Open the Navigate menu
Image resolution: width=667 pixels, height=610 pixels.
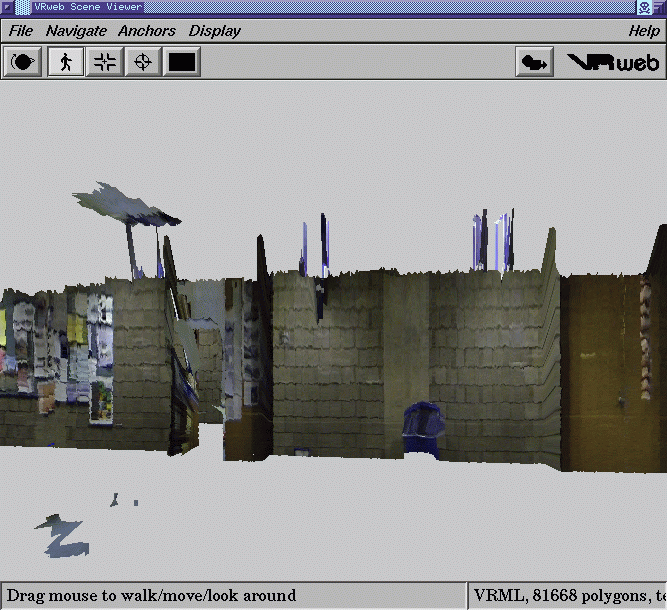point(76,31)
